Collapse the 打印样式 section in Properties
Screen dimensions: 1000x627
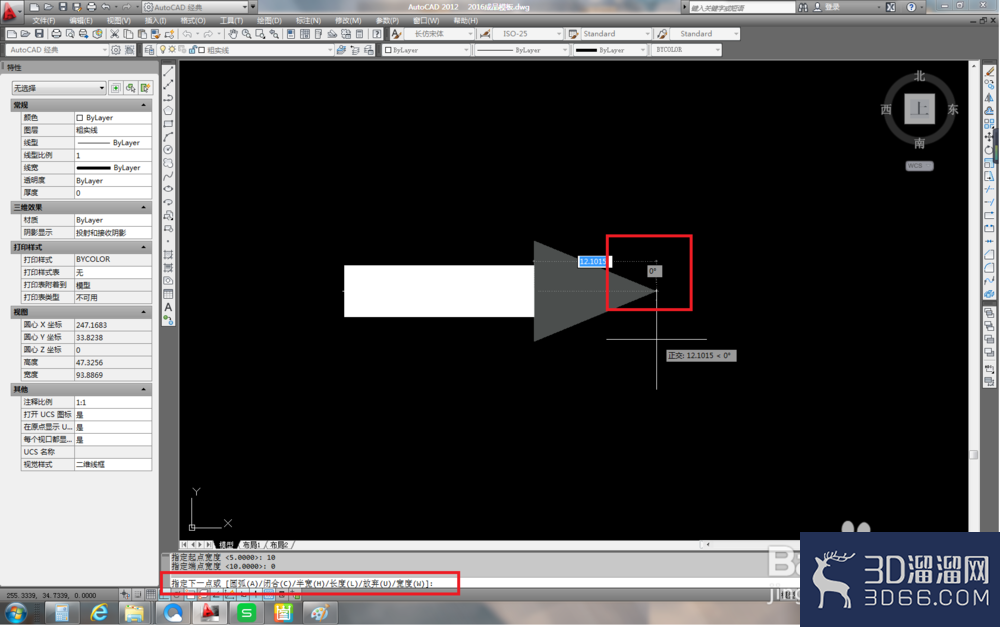coord(143,247)
